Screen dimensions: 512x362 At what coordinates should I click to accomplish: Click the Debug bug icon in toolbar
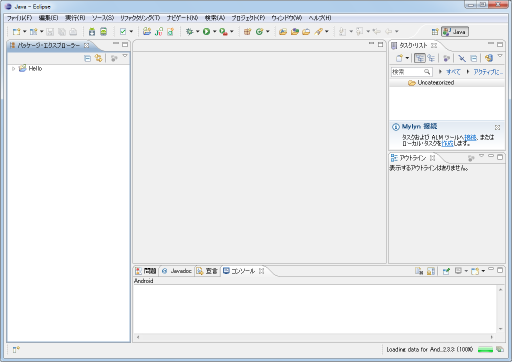189,31
